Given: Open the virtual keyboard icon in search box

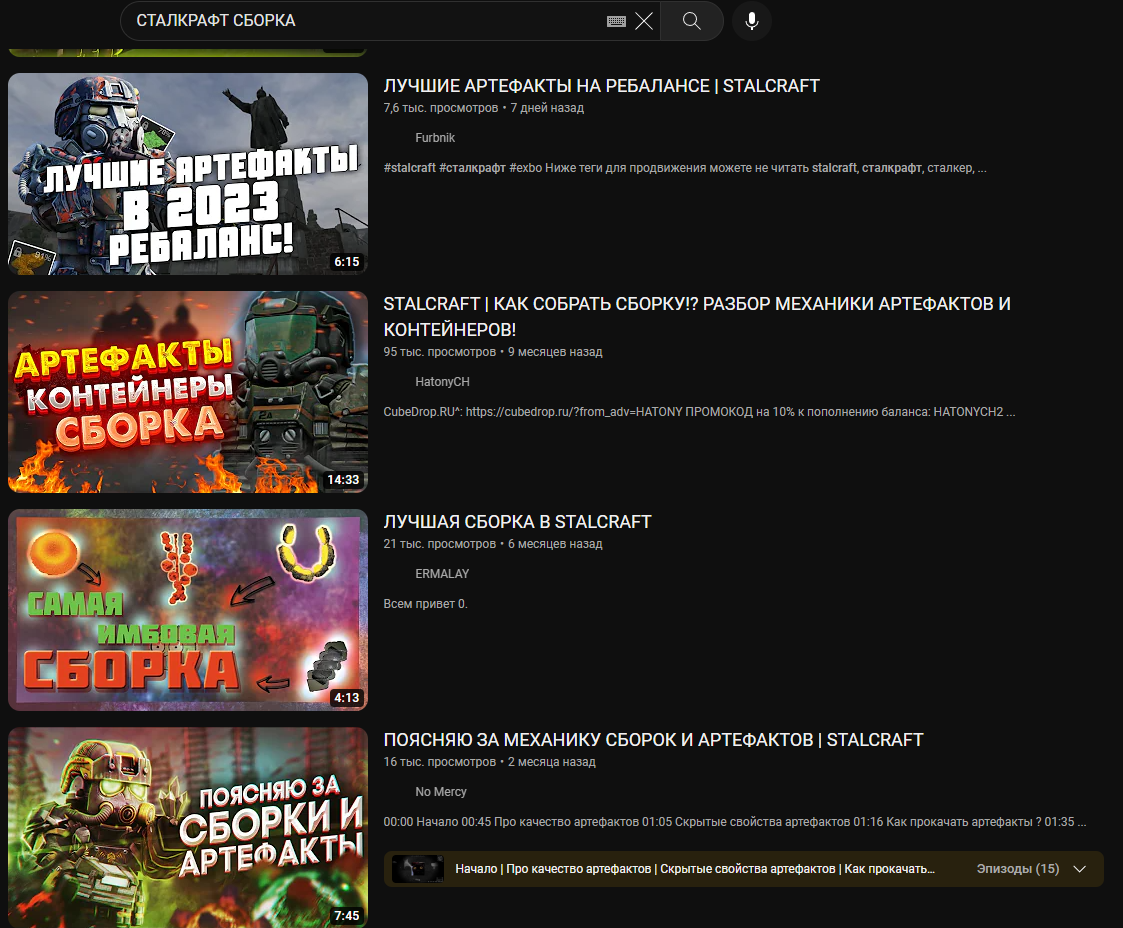Looking at the screenshot, I should coord(616,21).
